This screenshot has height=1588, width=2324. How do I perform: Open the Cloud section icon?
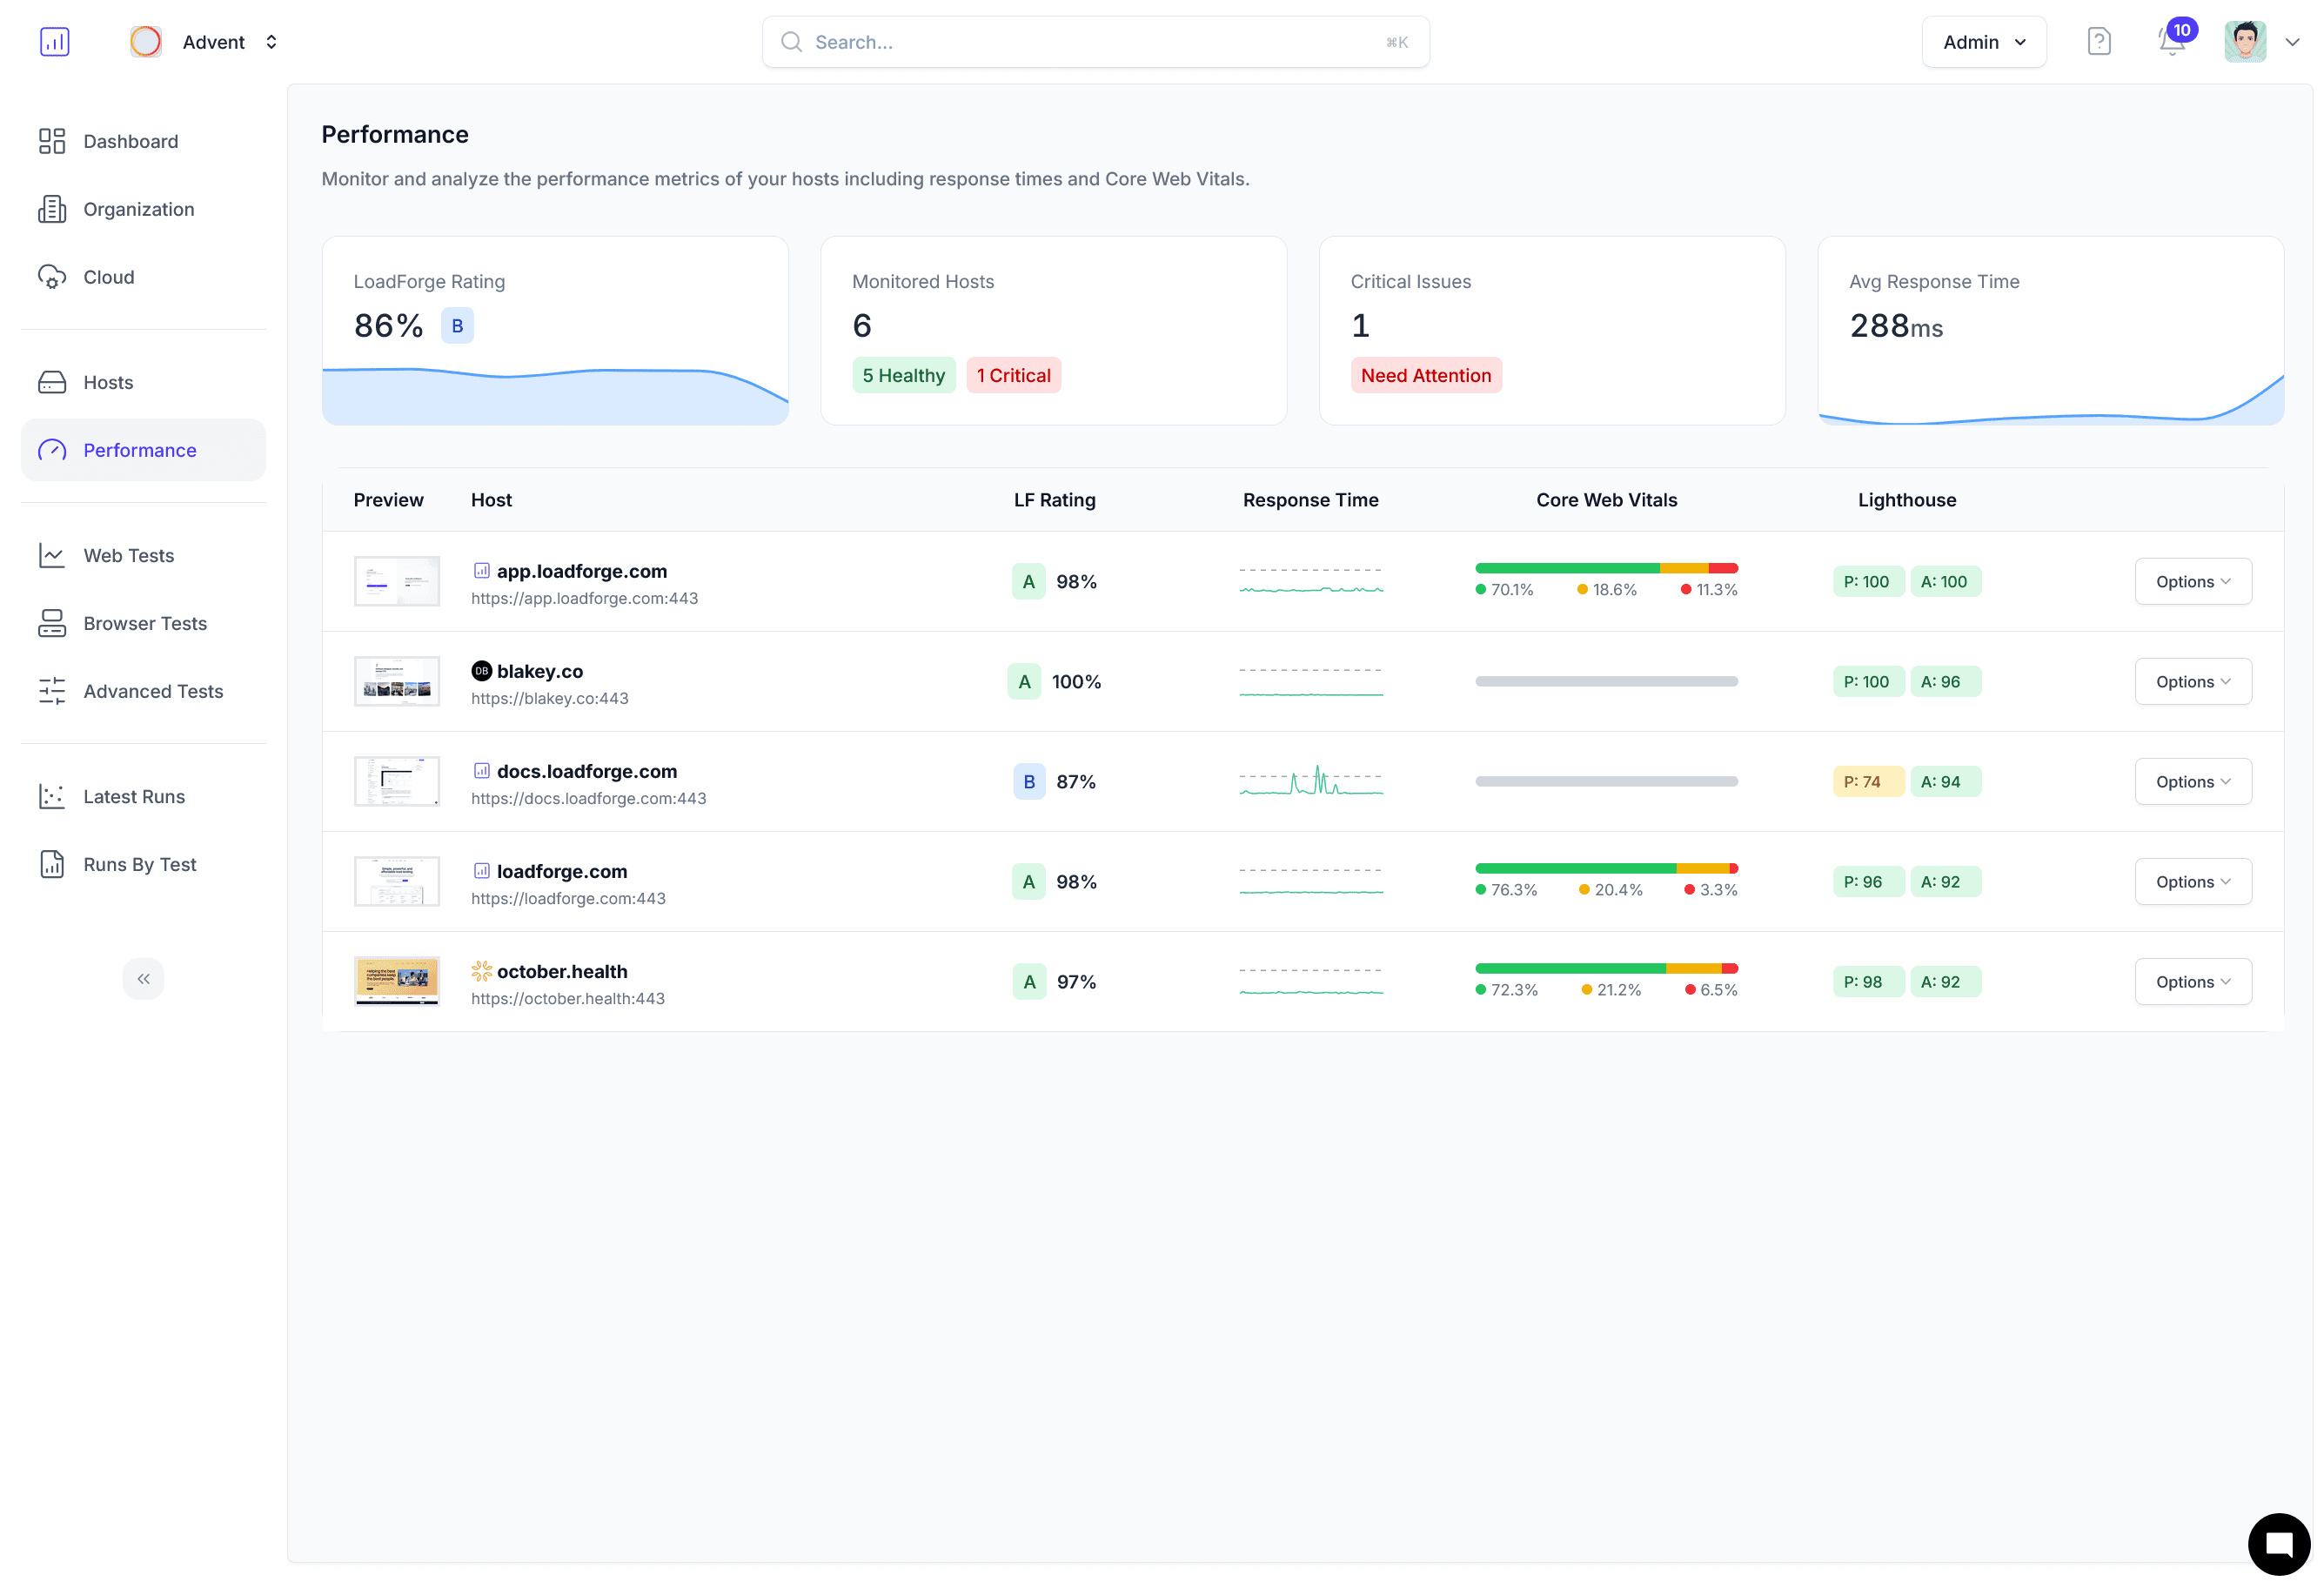[54, 277]
